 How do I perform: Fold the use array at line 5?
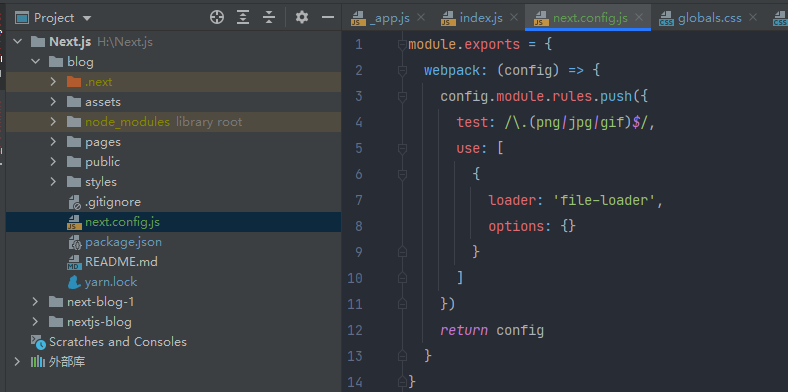click(x=402, y=149)
